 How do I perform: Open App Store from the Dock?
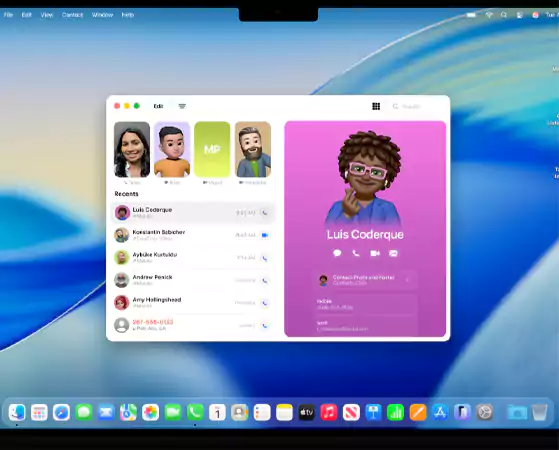440,413
